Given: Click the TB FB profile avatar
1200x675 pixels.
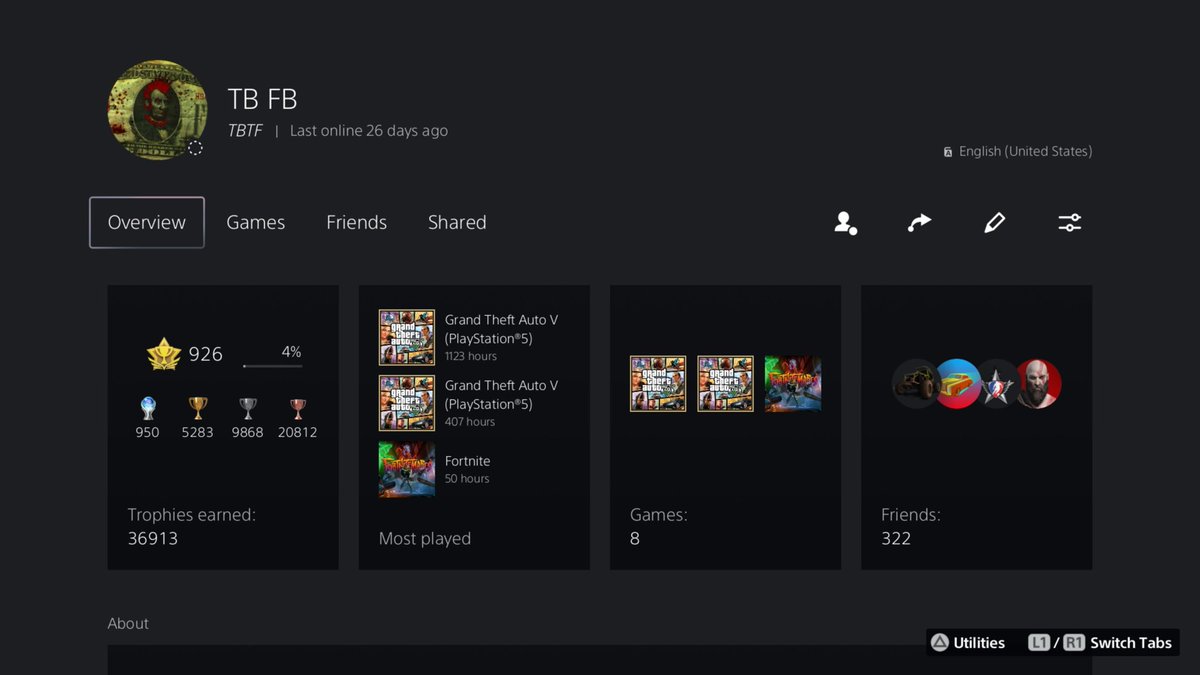Looking at the screenshot, I should [x=158, y=110].
